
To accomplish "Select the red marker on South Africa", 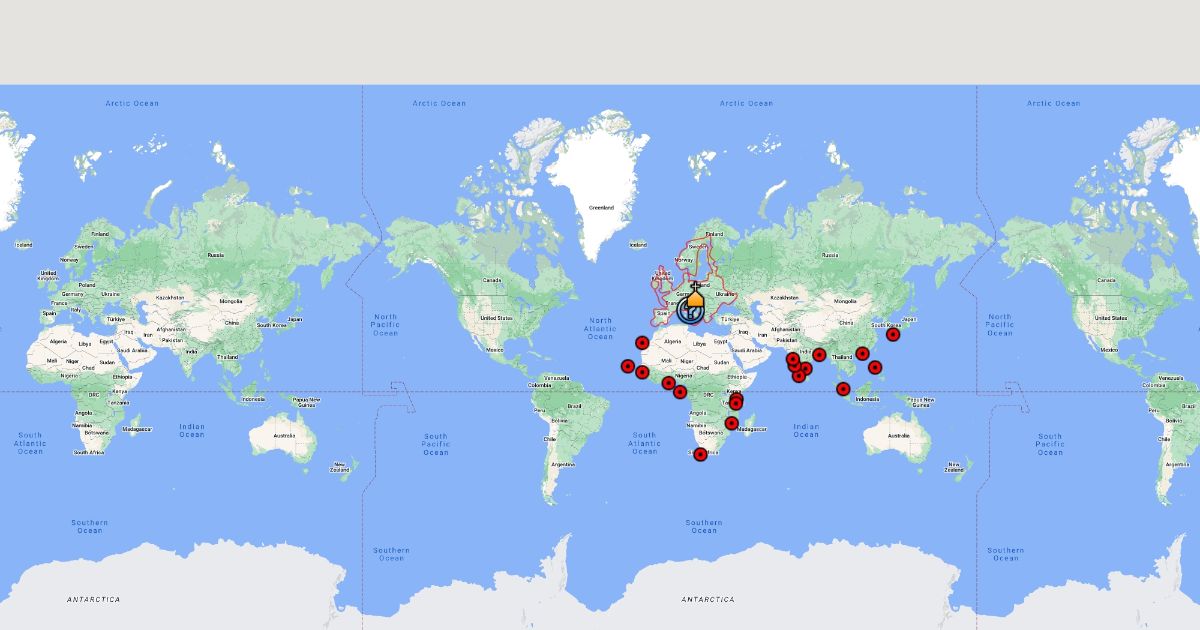I will tap(700, 454).
